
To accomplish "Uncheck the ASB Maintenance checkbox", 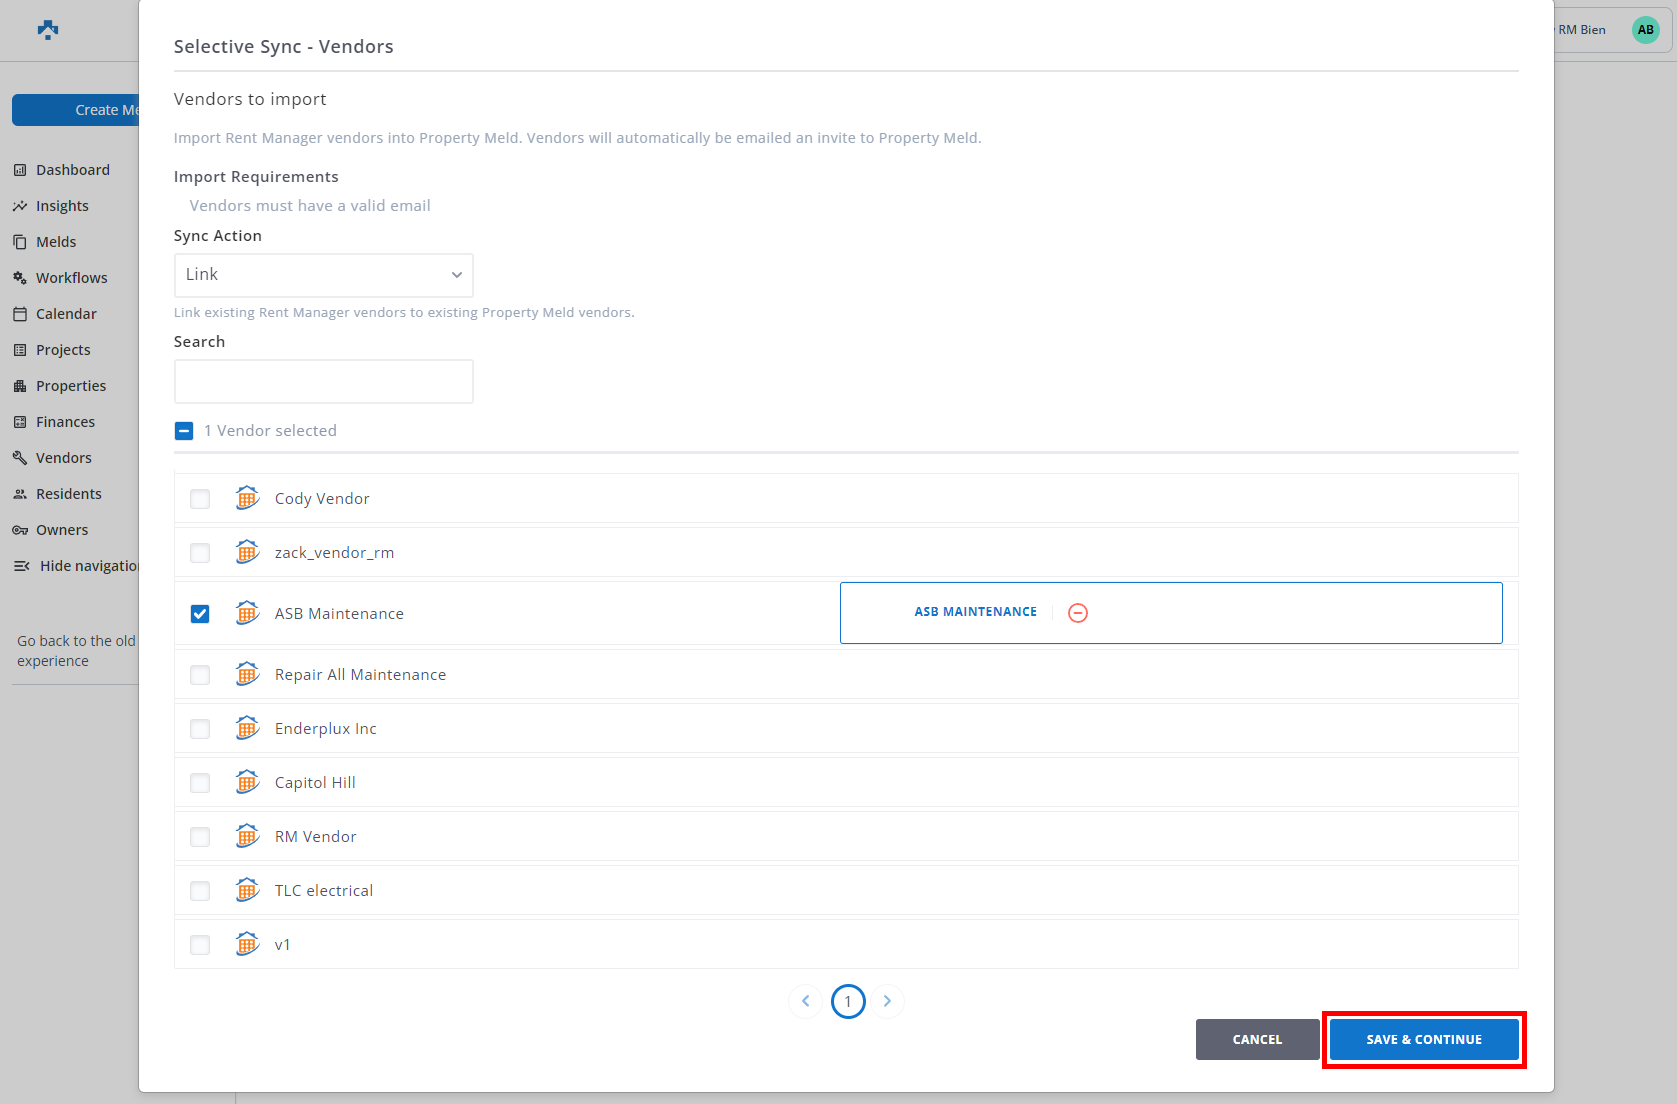I will pyautogui.click(x=200, y=614).
